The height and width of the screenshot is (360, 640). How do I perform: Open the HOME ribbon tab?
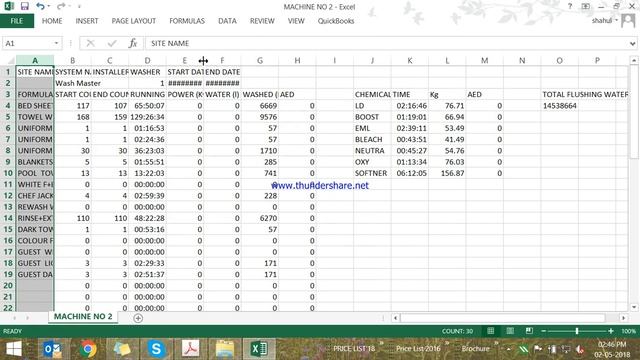pyautogui.click(x=52, y=21)
